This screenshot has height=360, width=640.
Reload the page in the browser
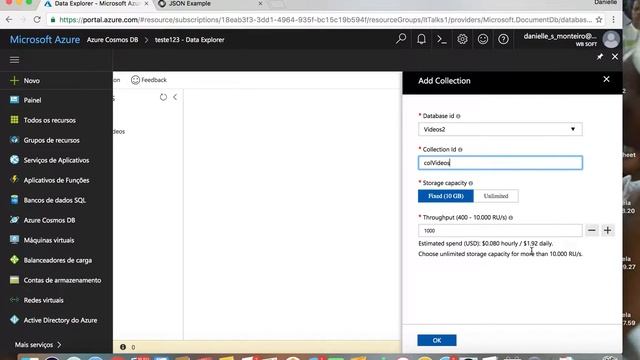point(37,20)
